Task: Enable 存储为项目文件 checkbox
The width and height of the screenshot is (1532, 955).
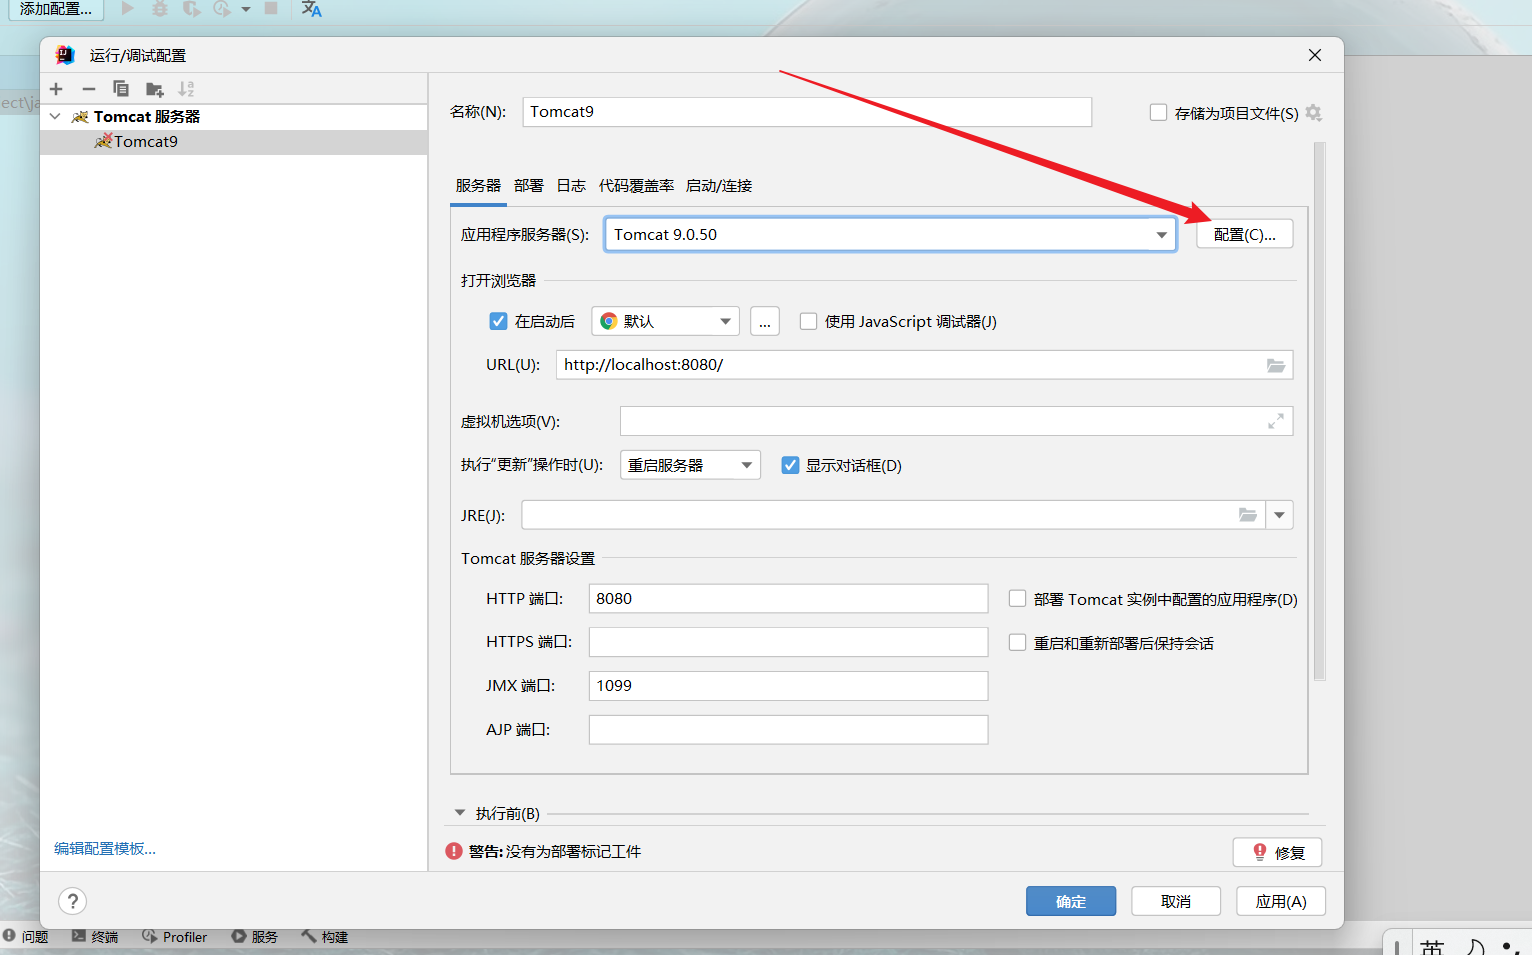Action: coord(1158,113)
